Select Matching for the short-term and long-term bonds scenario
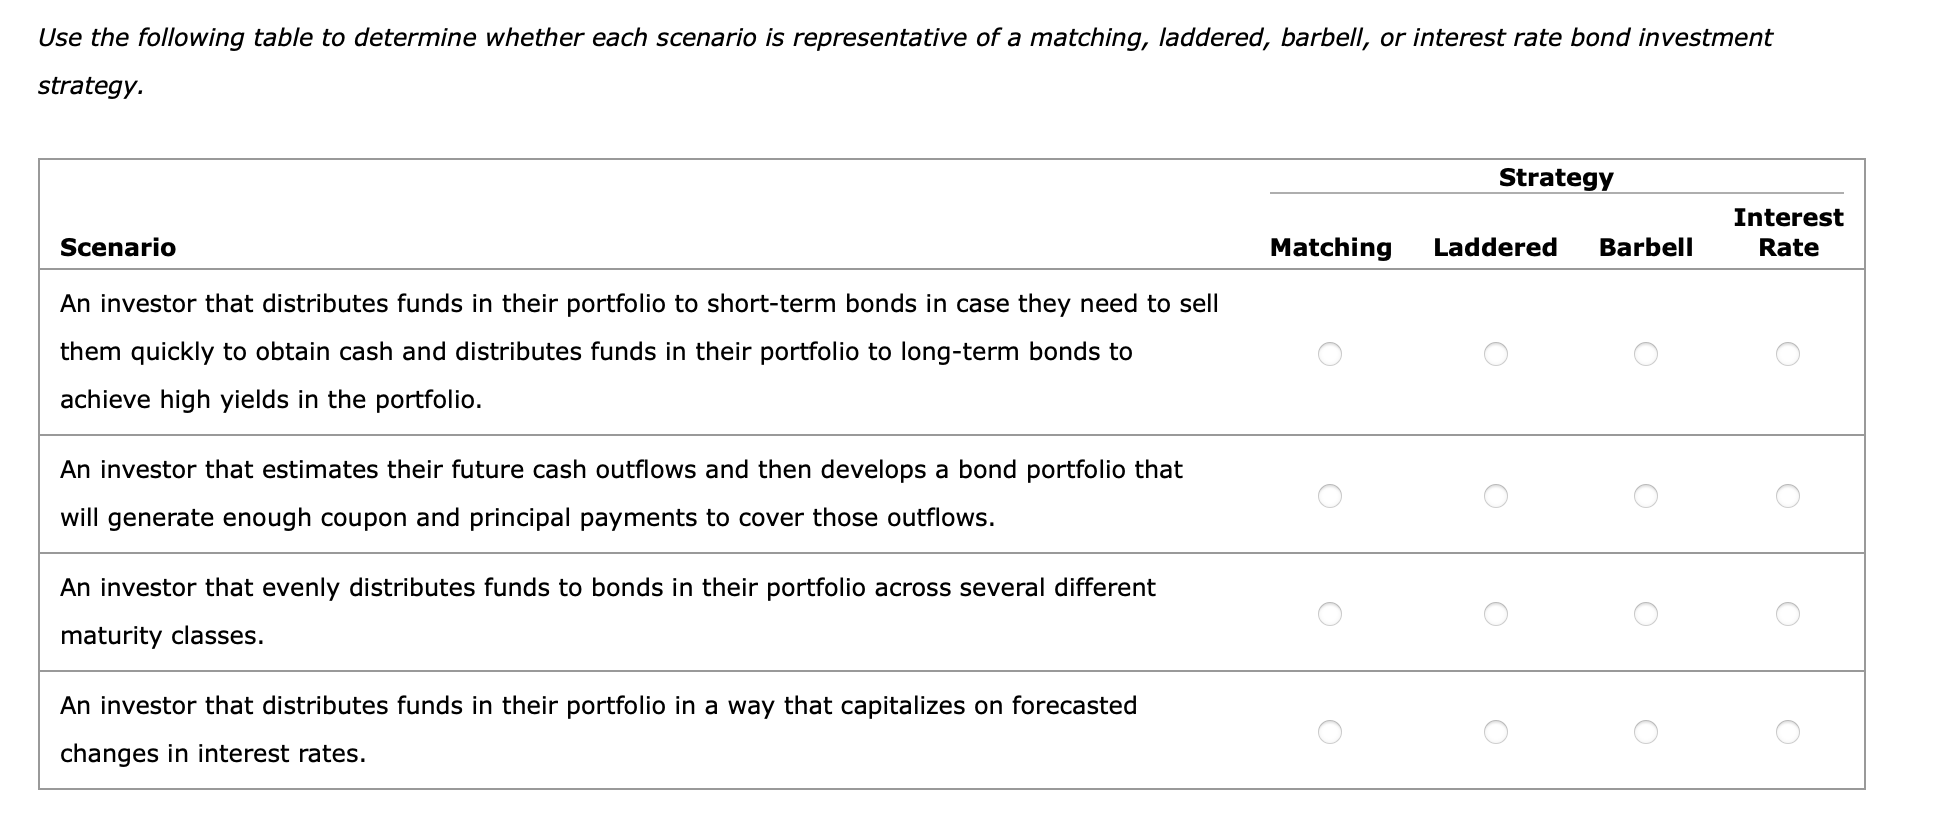The width and height of the screenshot is (1944, 814). click(1331, 354)
